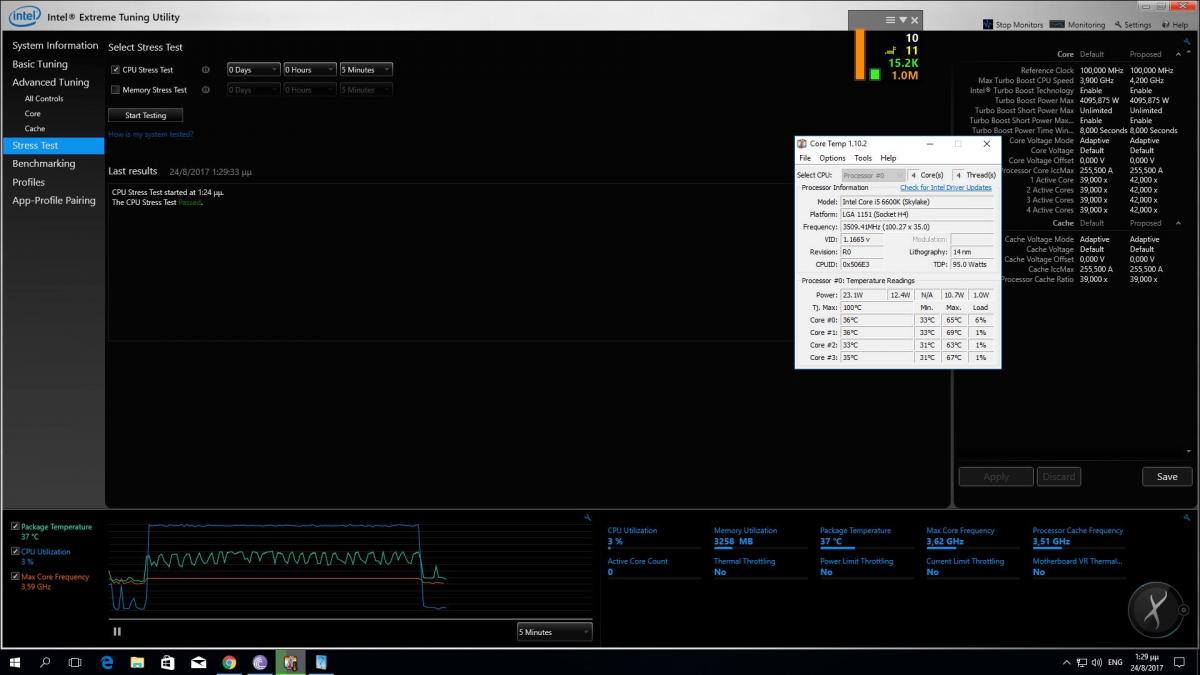Screen dimensions: 1200x675
Task: Open Select CPU dropdown in Core Temp
Action: pos(873,175)
